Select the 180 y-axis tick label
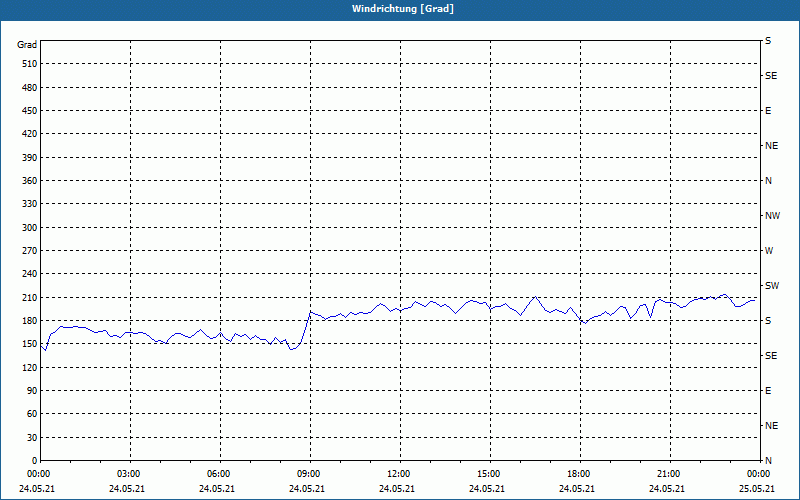The width and height of the screenshot is (800, 500). pyautogui.click(x=30, y=321)
